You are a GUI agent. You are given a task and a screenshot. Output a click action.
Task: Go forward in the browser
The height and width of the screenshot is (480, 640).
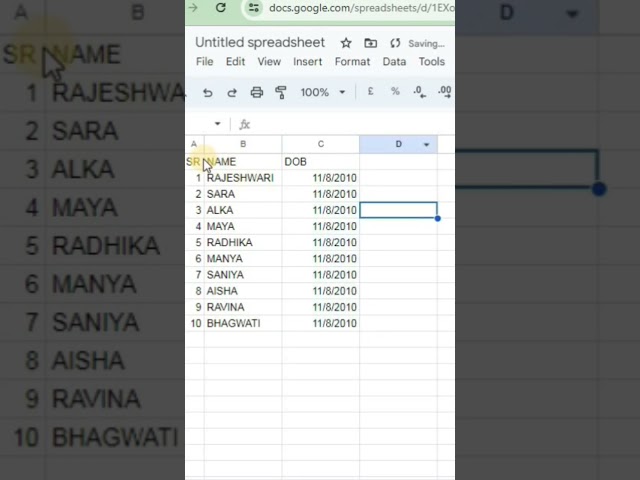click(x=193, y=7)
